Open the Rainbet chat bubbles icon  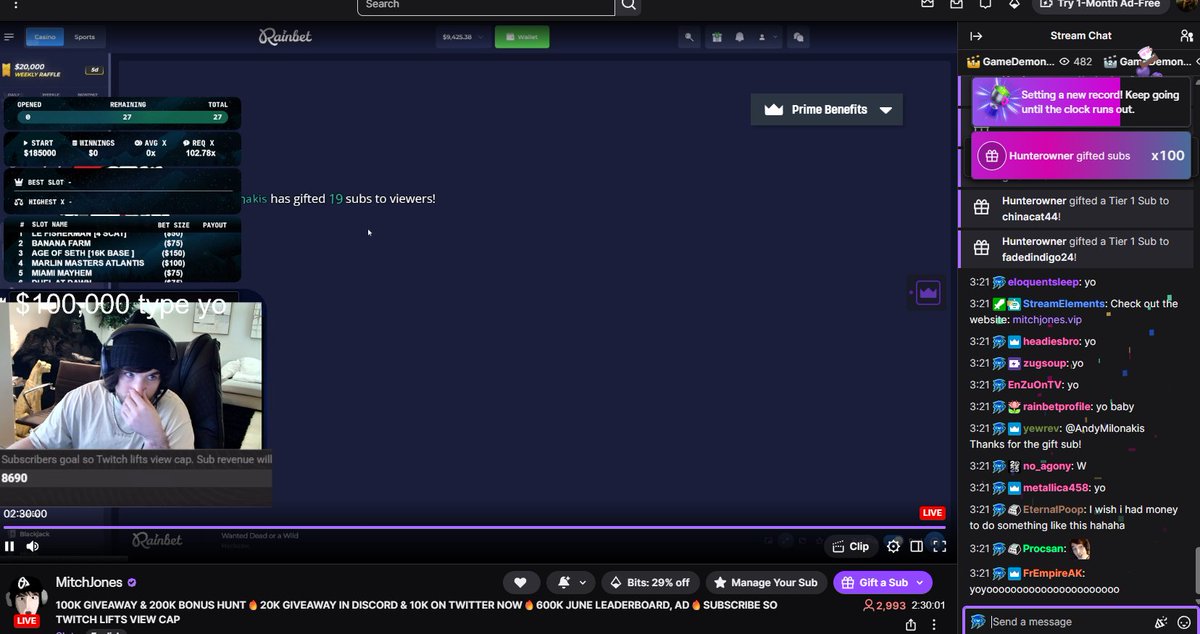[797, 37]
